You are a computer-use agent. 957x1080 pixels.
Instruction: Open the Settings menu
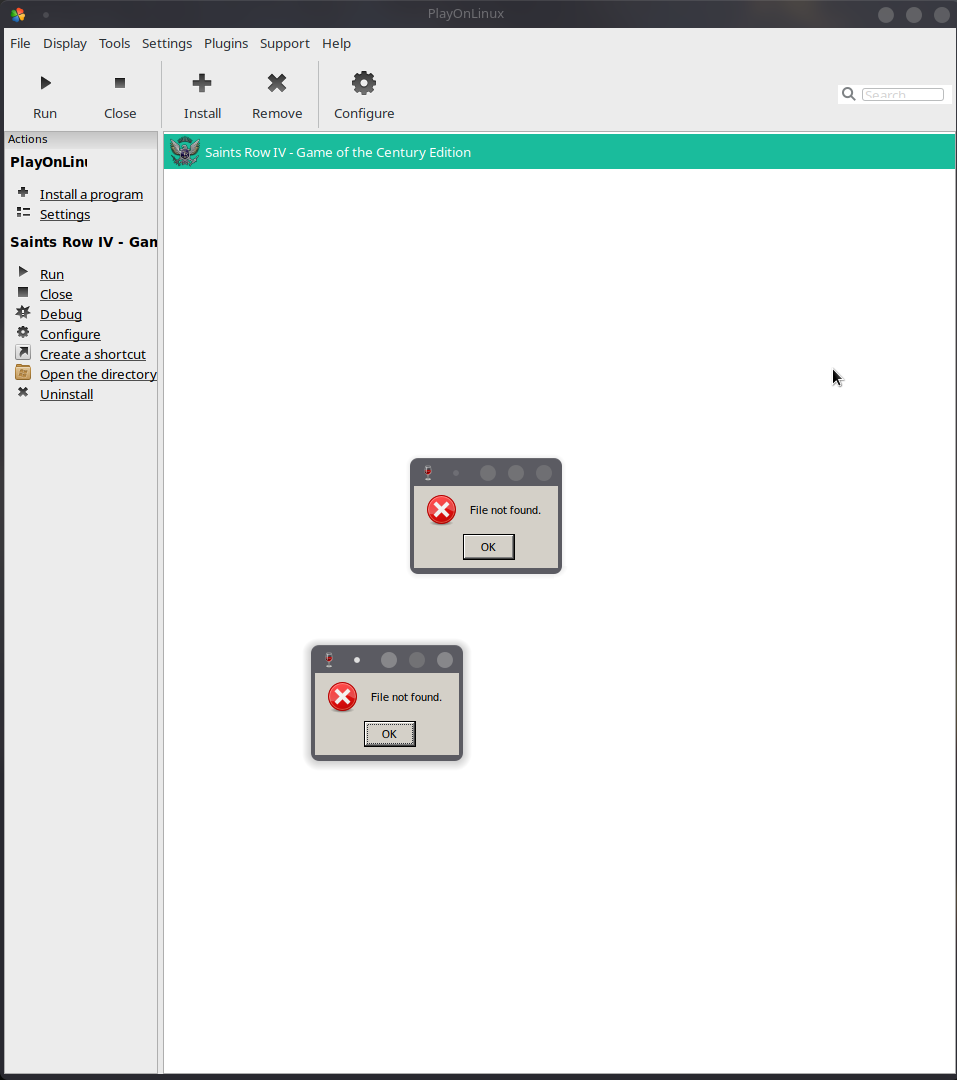(x=167, y=43)
